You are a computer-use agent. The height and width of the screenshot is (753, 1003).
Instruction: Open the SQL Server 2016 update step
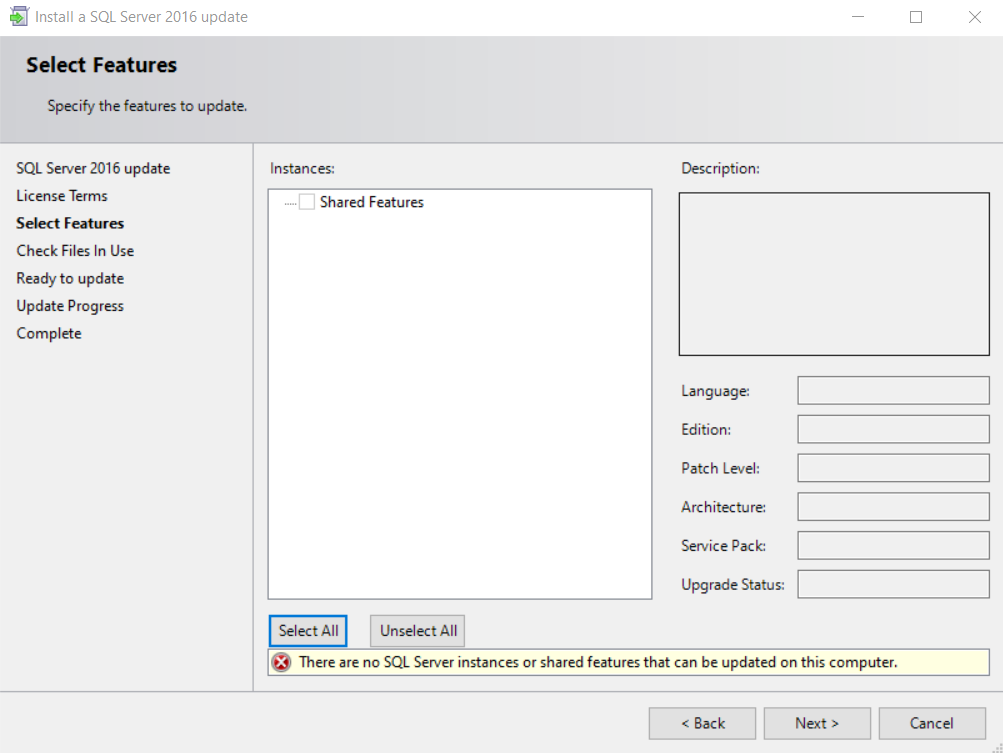tap(93, 168)
